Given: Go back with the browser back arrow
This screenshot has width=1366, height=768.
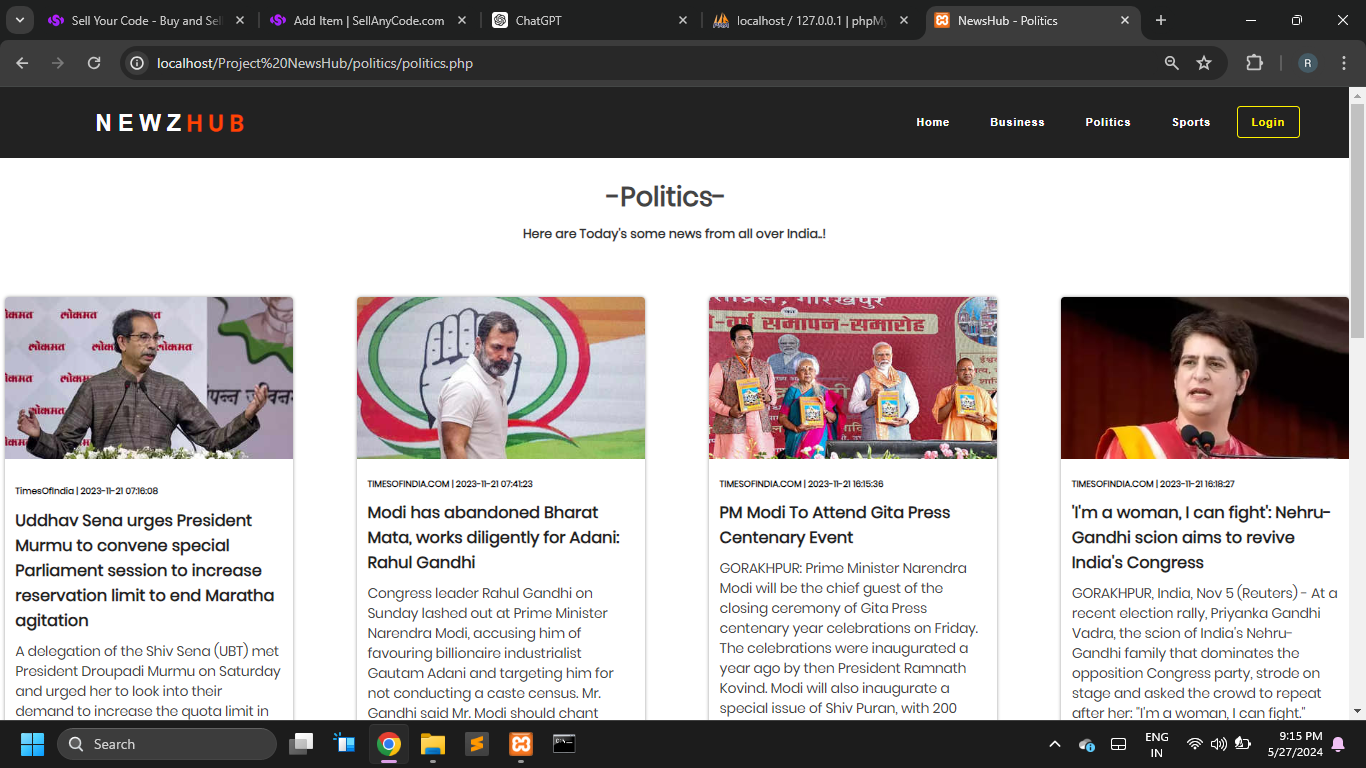Looking at the screenshot, I should [22, 63].
